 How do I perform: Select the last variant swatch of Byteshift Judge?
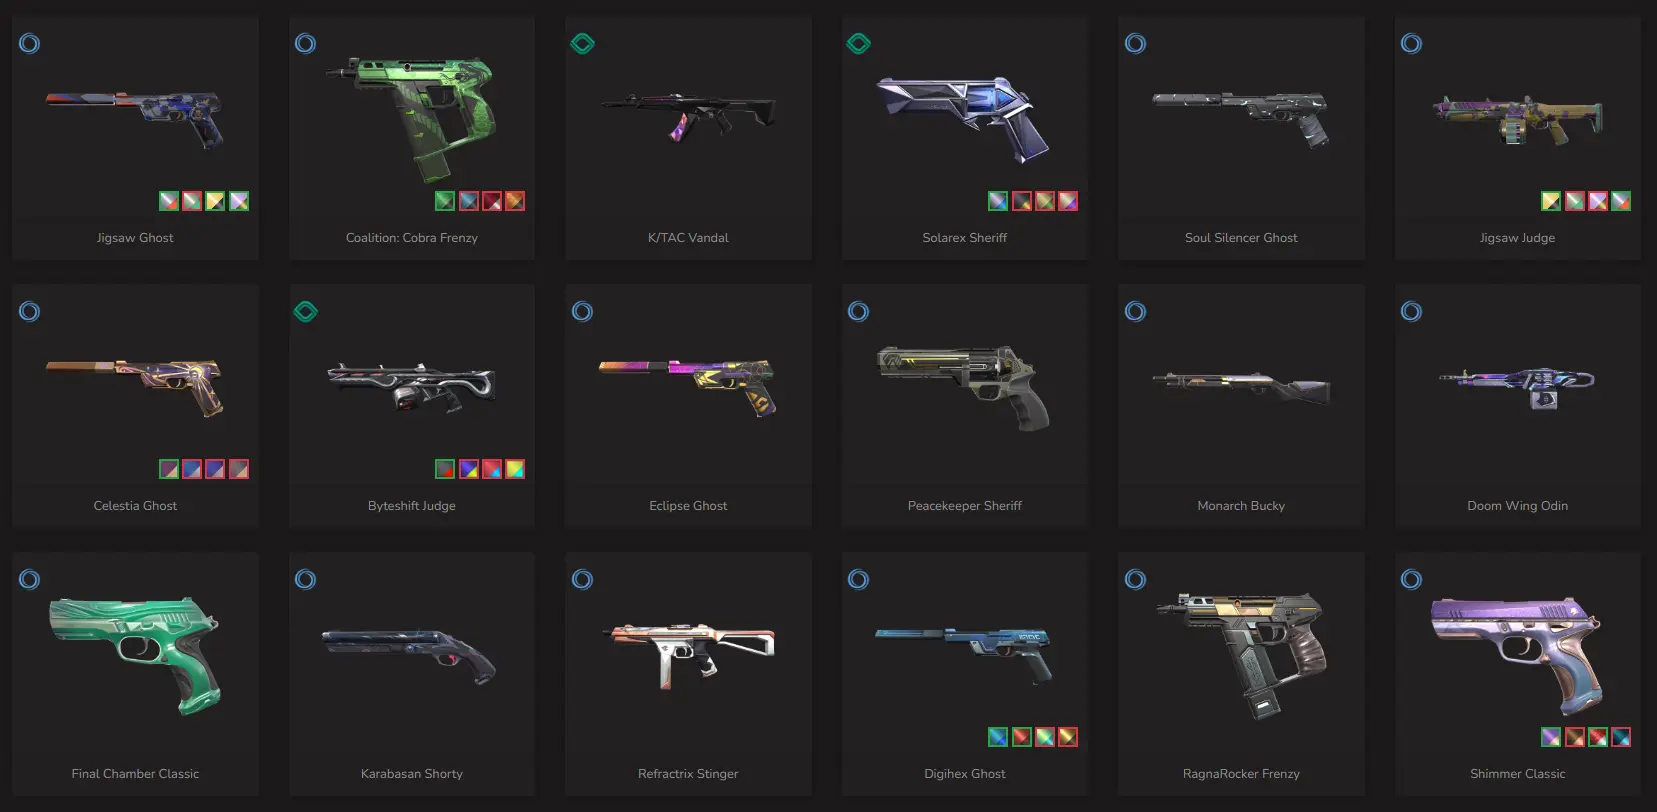click(515, 469)
